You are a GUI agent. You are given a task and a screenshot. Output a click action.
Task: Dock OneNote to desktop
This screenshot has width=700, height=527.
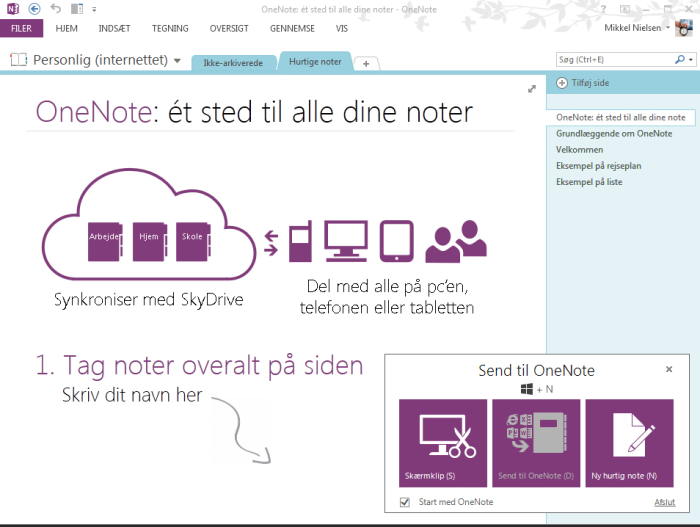[77, 8]
